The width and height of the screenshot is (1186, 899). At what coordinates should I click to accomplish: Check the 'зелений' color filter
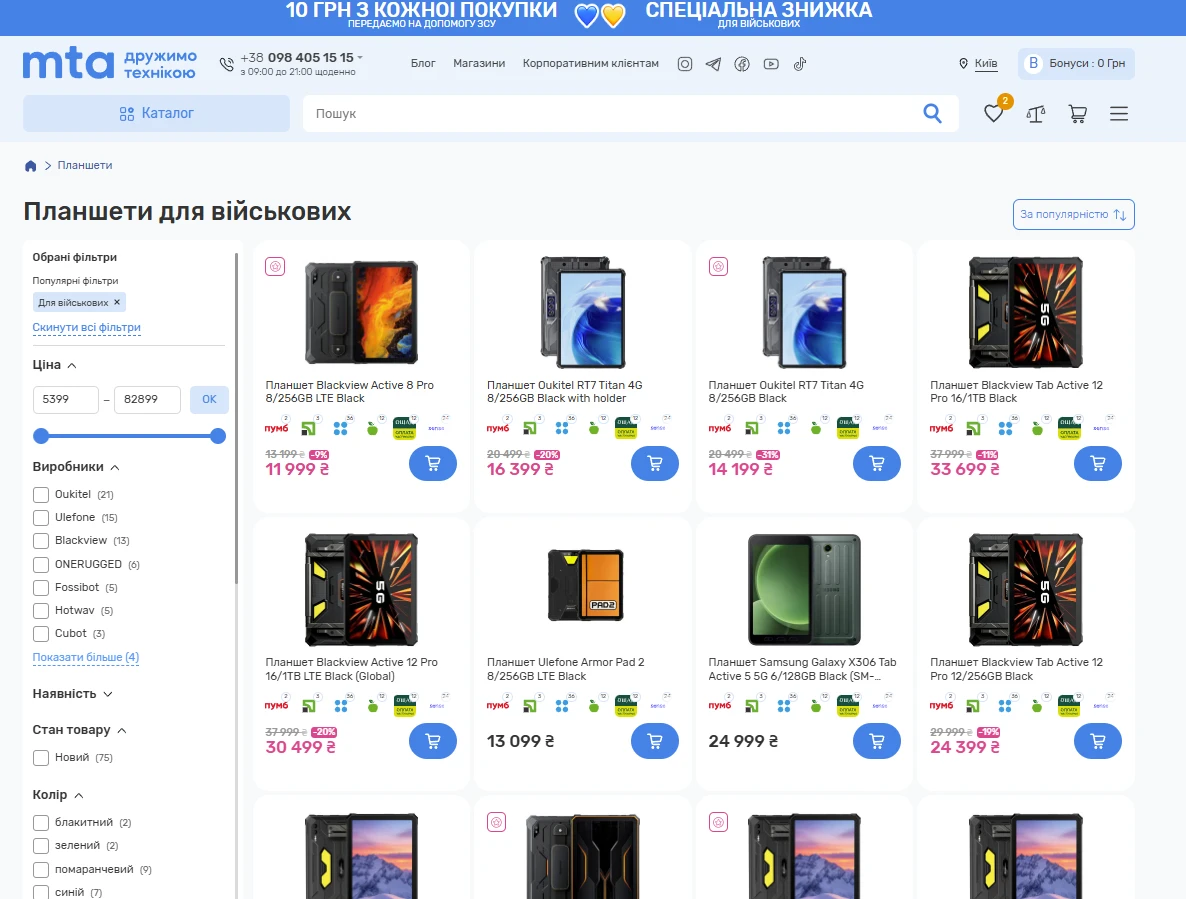click(x=41, y=846)
